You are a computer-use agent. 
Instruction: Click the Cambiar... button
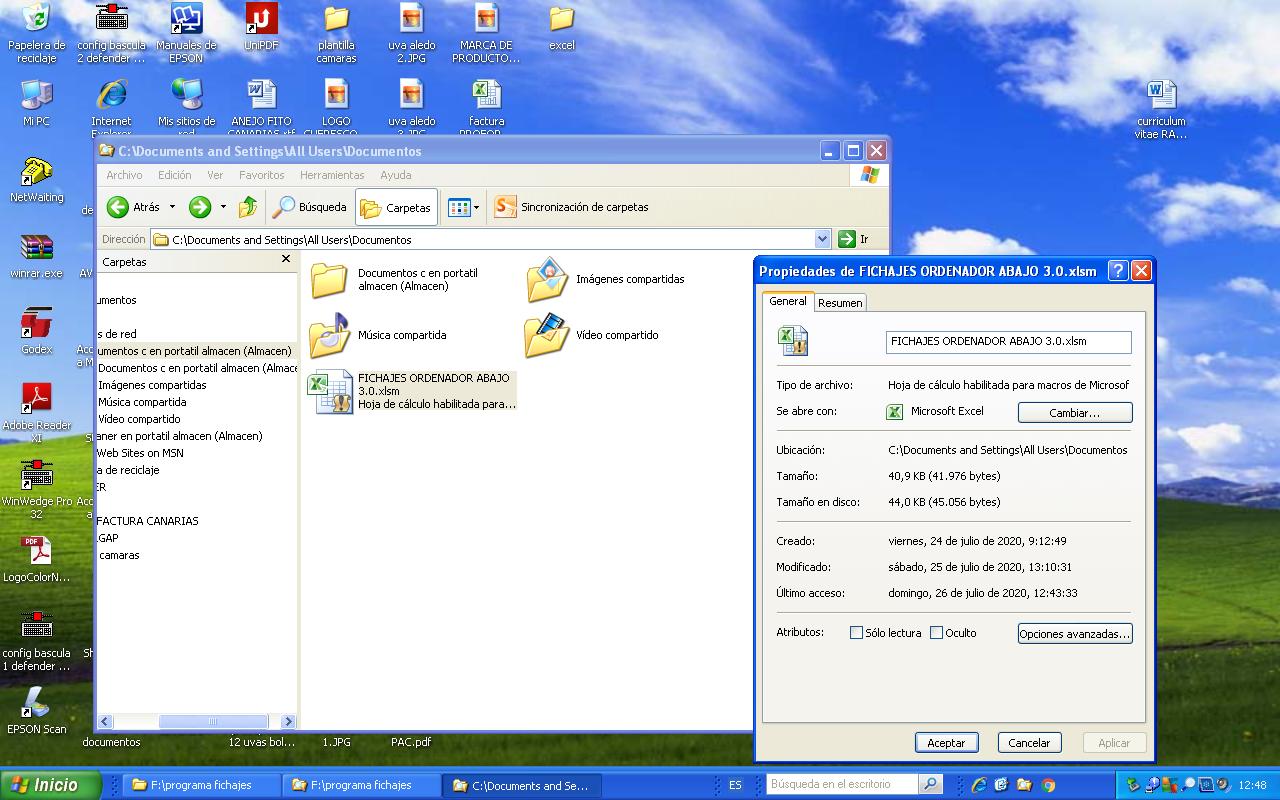1075,412
